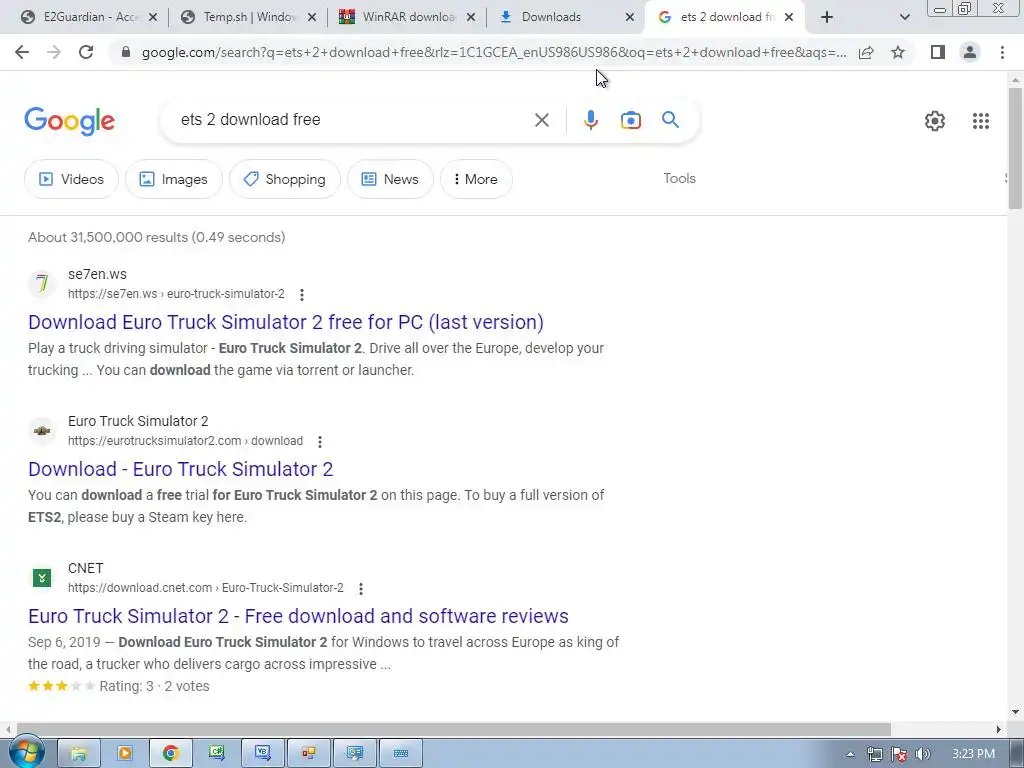This screenshot has width=1024, height=768.
Task: Click the download.cnet.com URL
Action: (x=206, y=588)
